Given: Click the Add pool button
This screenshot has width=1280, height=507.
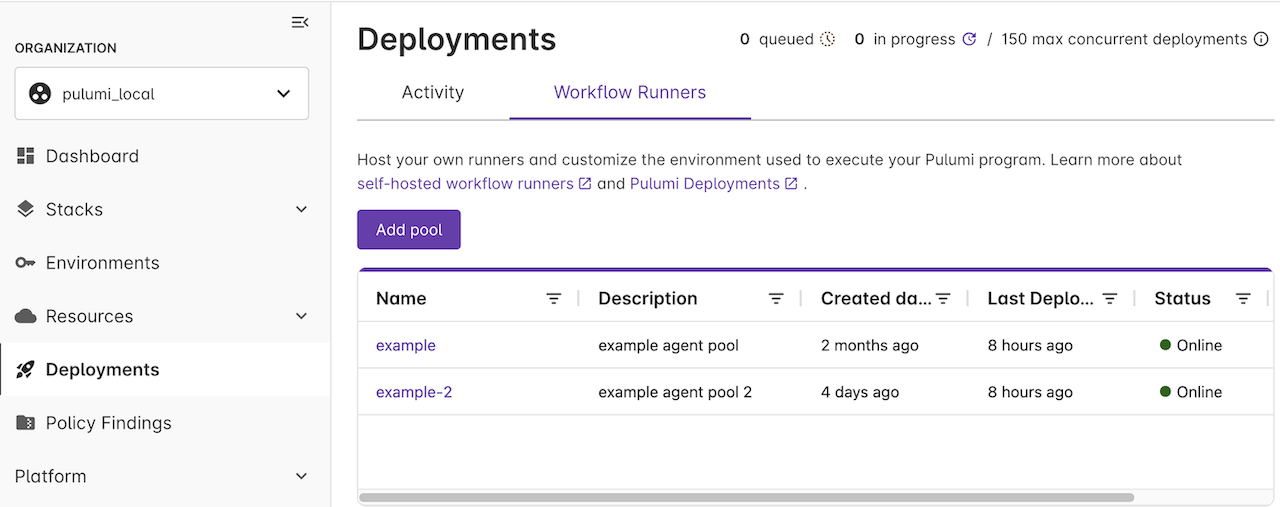Looking at the screenshot, I should pyautogui.click(x=408, y=230).
